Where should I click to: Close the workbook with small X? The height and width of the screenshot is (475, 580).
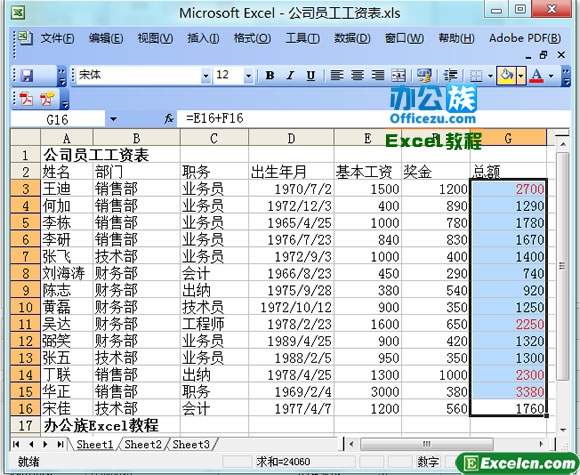coord(561,55)
